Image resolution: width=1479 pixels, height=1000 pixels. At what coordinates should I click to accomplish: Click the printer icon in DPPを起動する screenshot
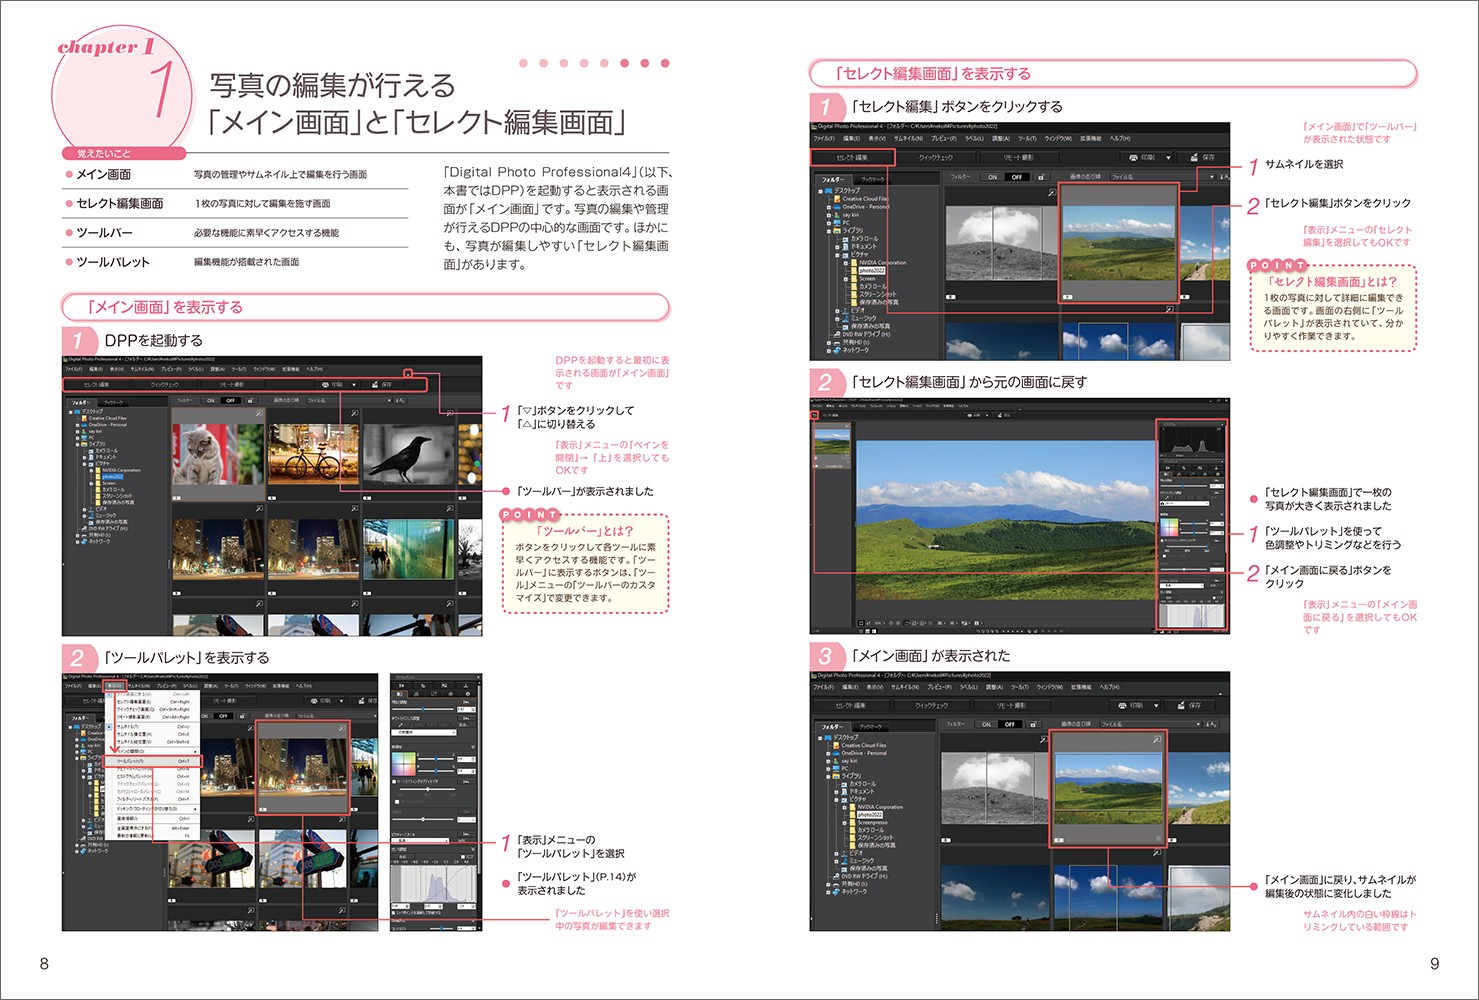(x=325, y=384)
